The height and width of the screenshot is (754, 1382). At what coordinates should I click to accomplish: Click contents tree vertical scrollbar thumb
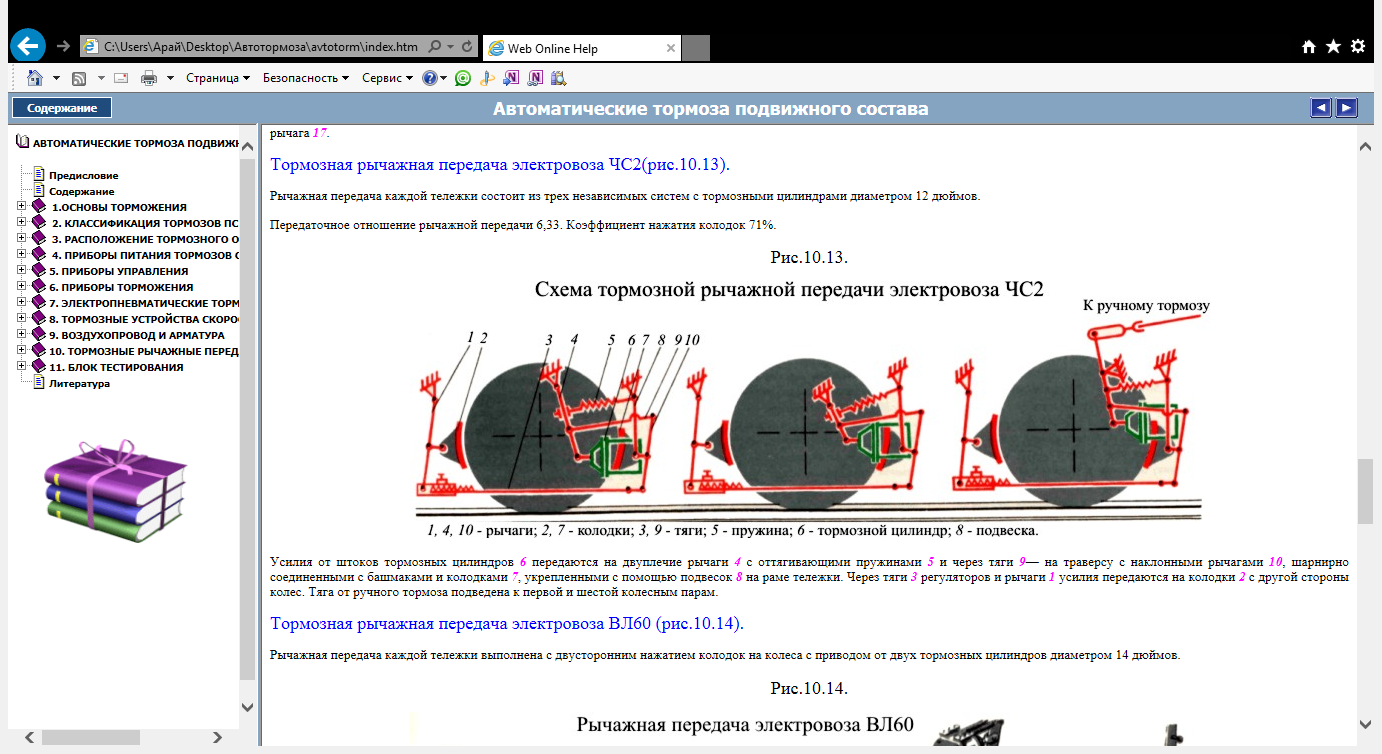click(248, 420)
